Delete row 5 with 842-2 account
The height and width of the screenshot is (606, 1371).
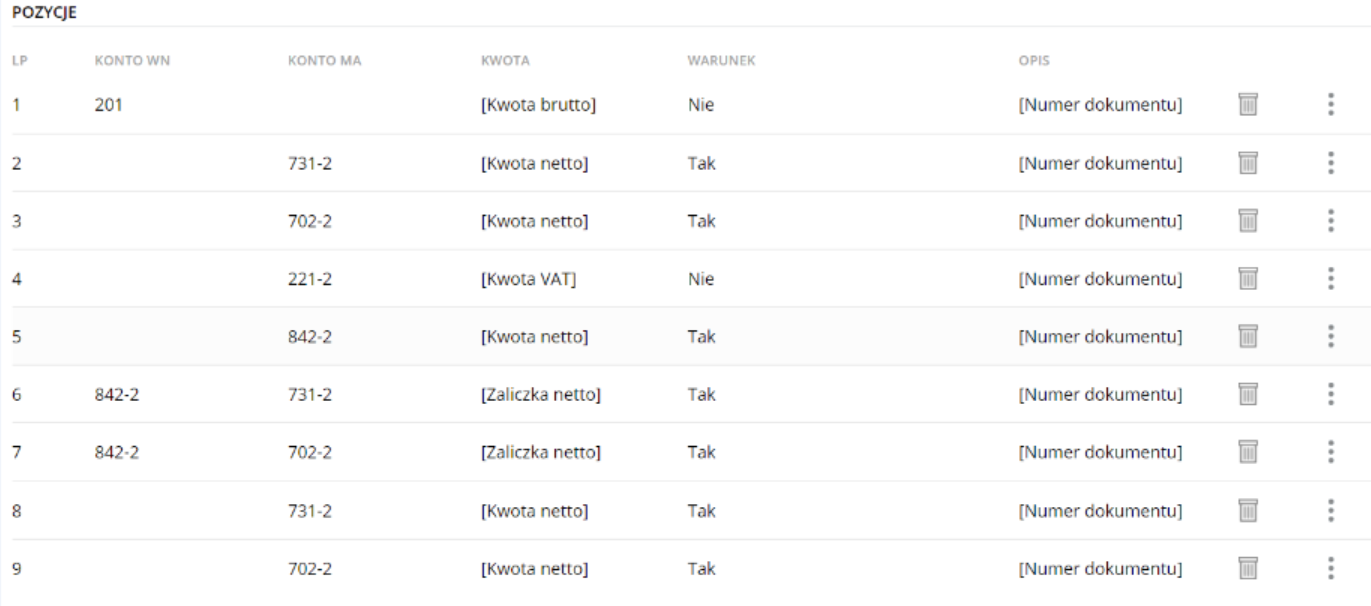coord(1246,336)
